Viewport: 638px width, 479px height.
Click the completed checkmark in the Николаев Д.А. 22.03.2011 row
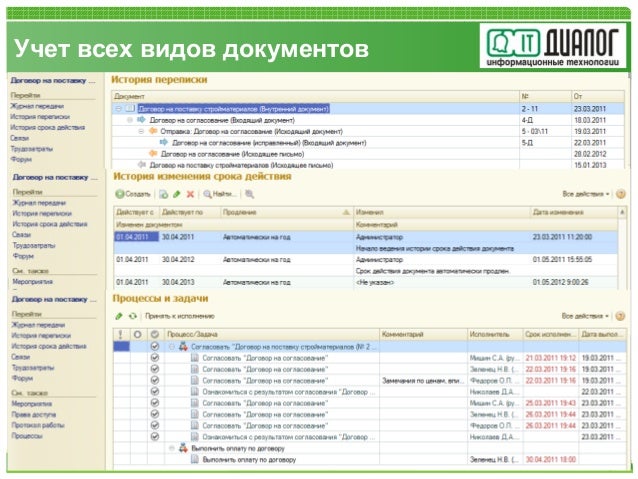click(x=155, y=392)
